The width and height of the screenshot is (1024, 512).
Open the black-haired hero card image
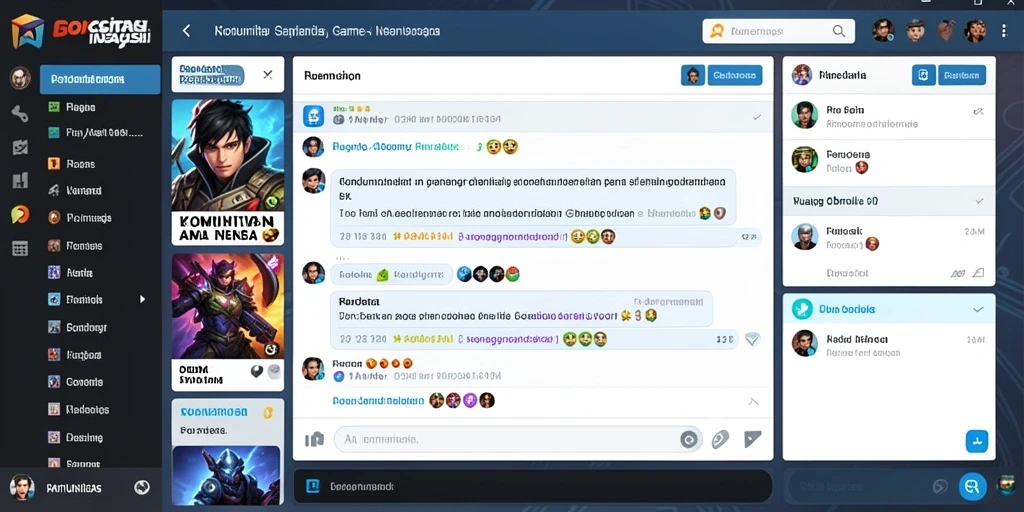[228, 155]
